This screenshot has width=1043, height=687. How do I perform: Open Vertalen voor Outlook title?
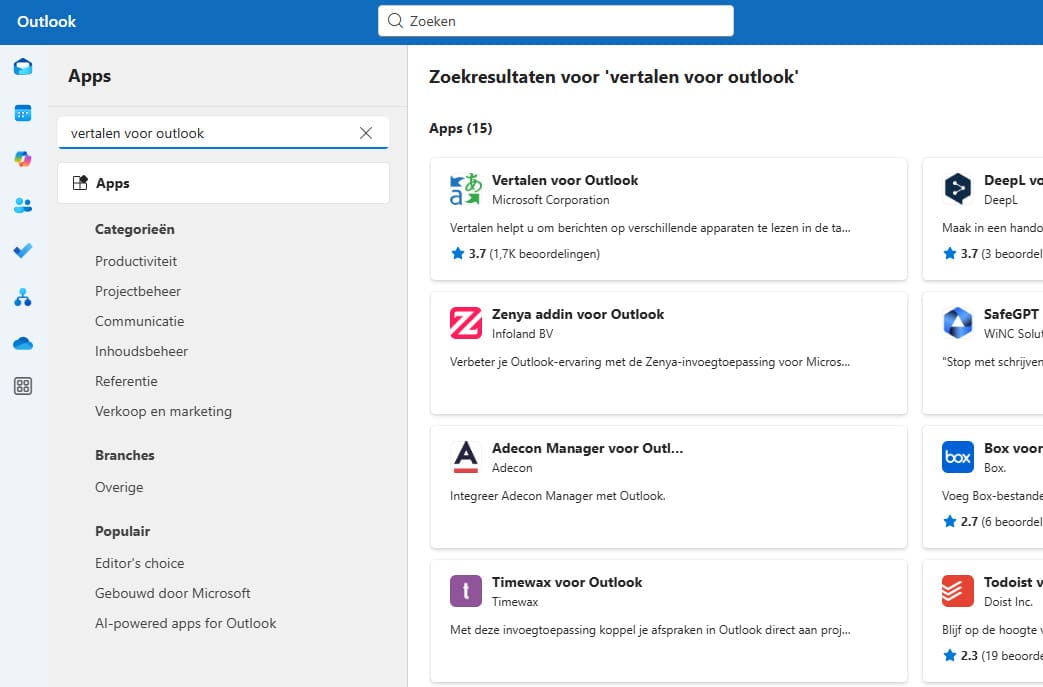click(565, 180)
